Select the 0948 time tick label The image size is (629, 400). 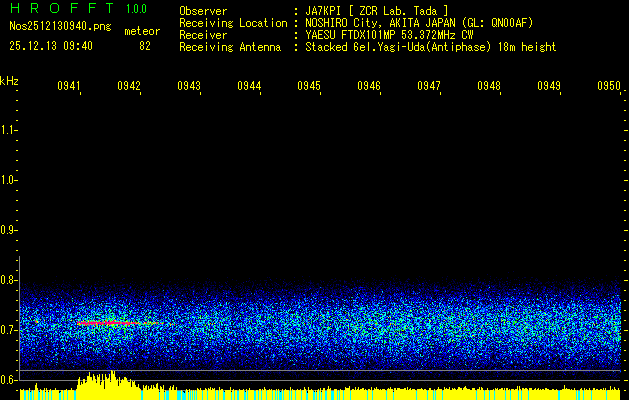[489, 87]
